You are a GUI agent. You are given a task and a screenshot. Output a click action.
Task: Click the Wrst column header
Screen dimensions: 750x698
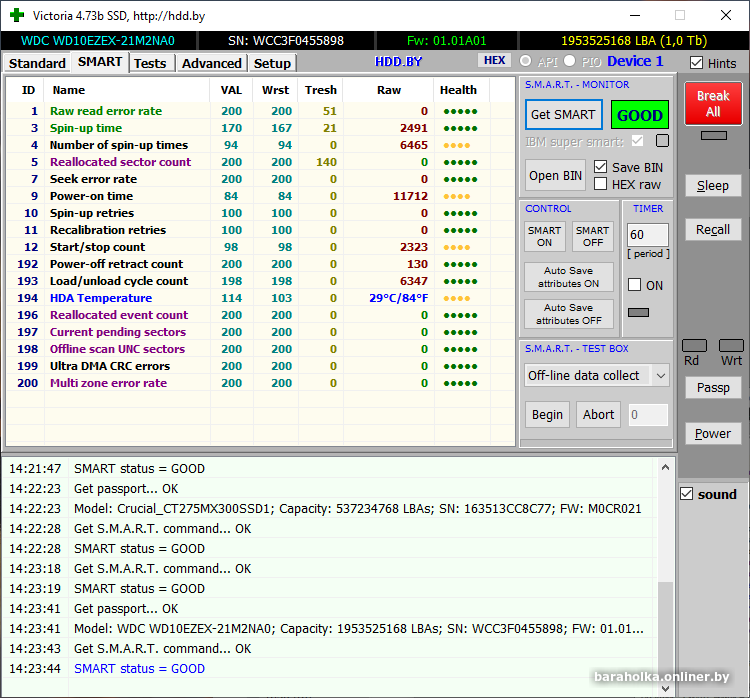coord(276,90)
